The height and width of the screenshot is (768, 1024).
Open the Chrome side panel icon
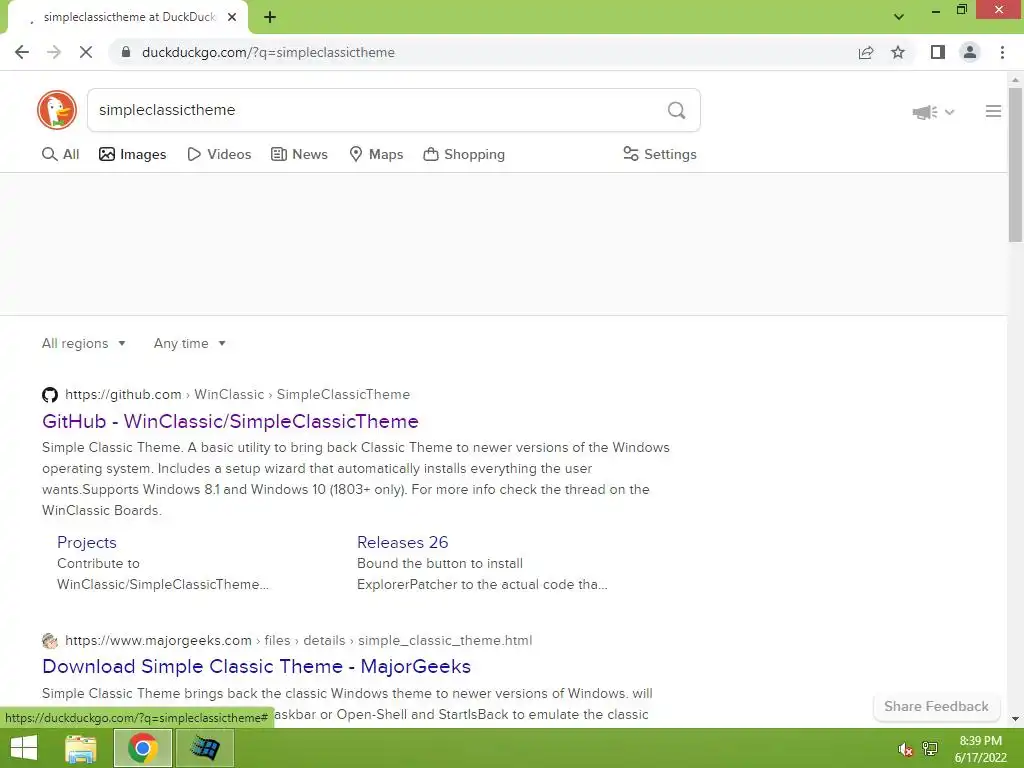(x=938, y=52)
